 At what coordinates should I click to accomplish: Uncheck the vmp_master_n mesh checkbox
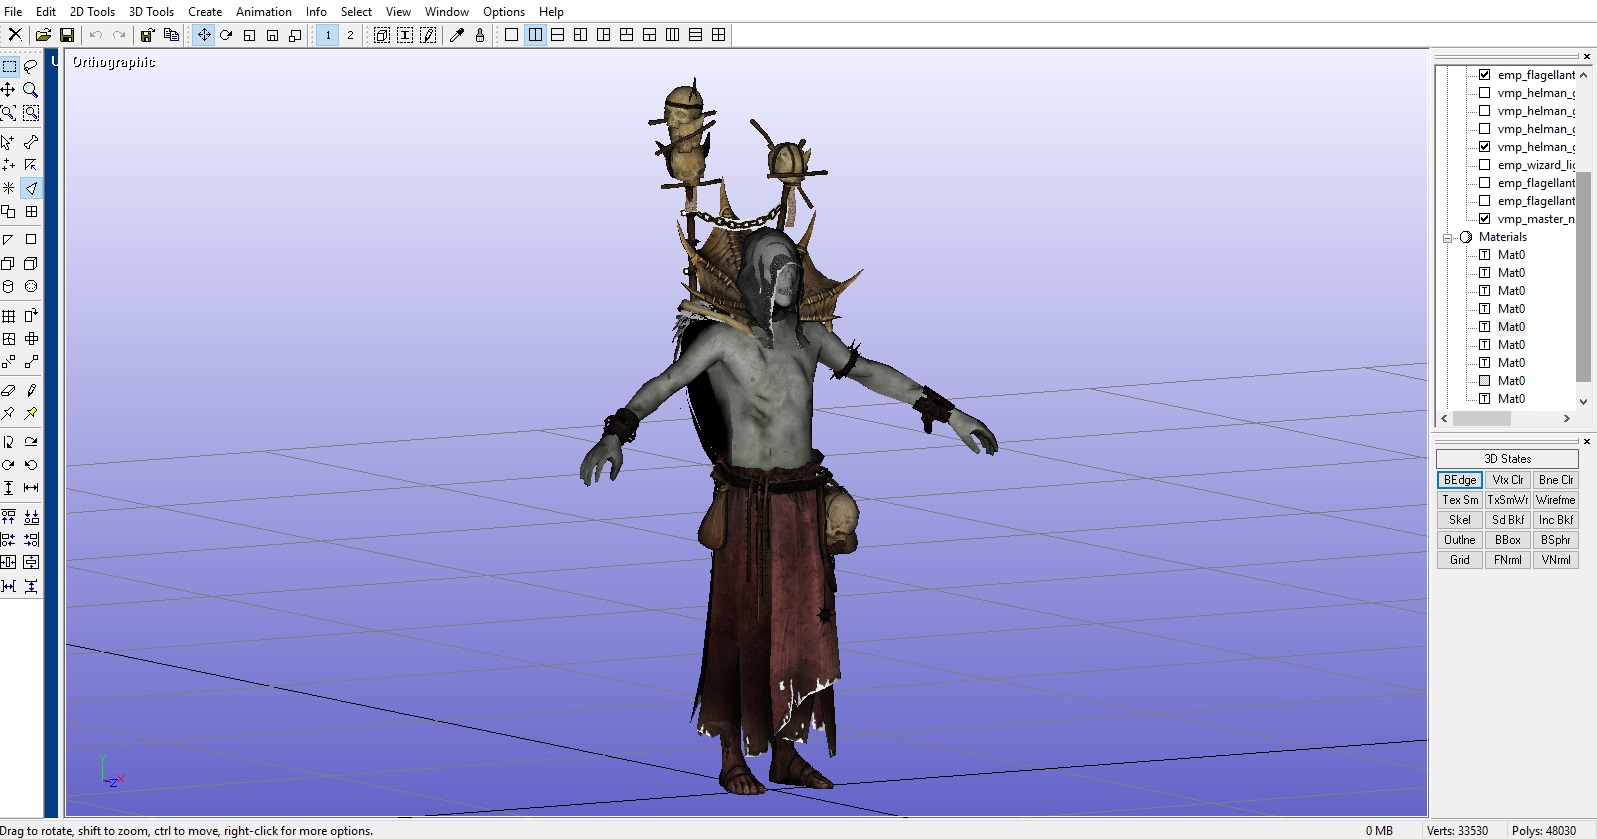[1484, 219]
